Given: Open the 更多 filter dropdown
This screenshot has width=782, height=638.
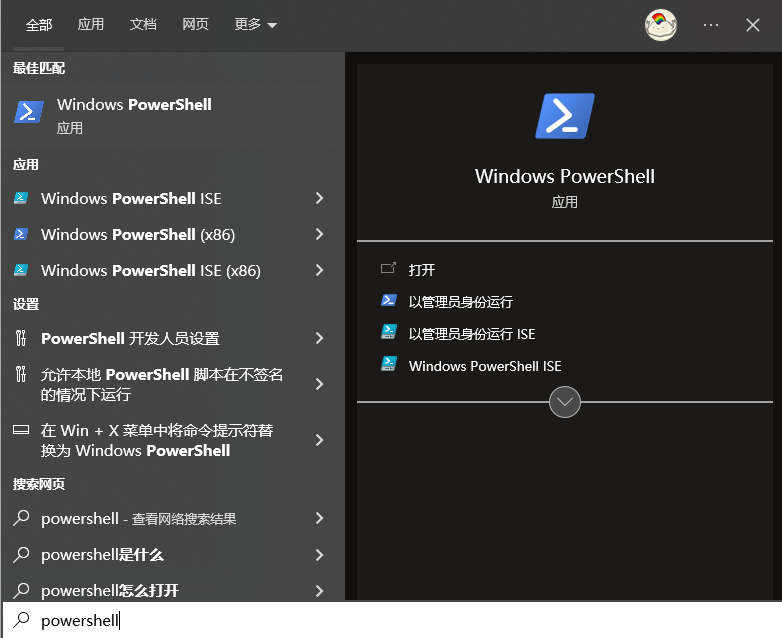Looking at the screenshot, I should (x=255, y=24).
